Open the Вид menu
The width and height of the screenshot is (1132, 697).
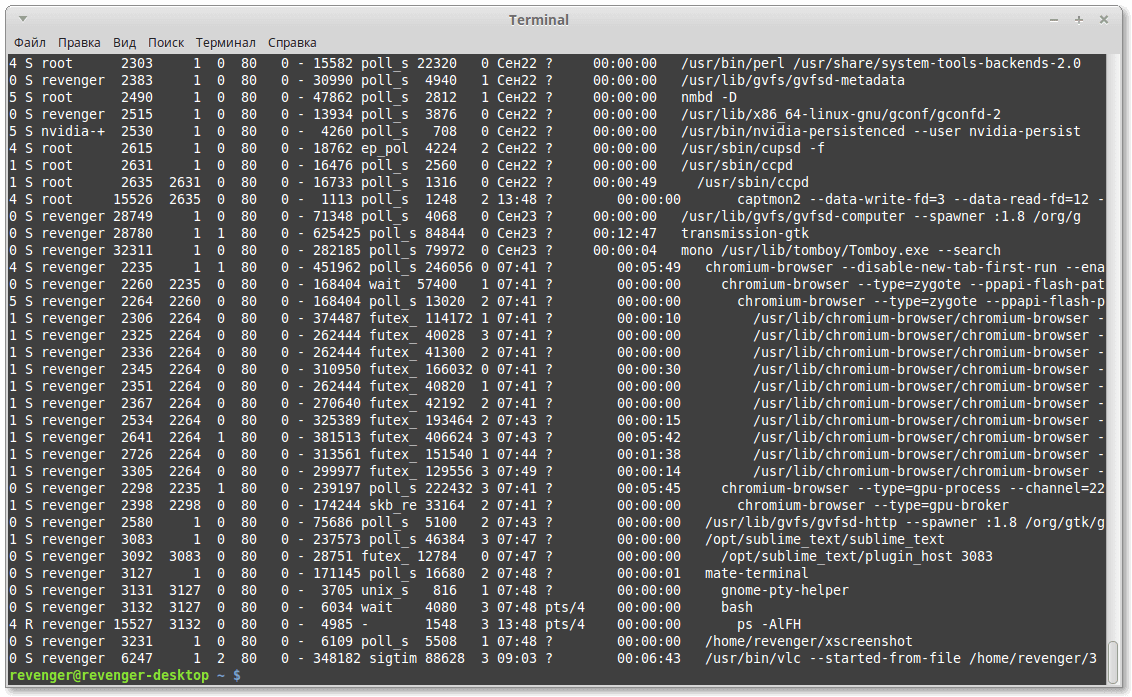(124, 43)
